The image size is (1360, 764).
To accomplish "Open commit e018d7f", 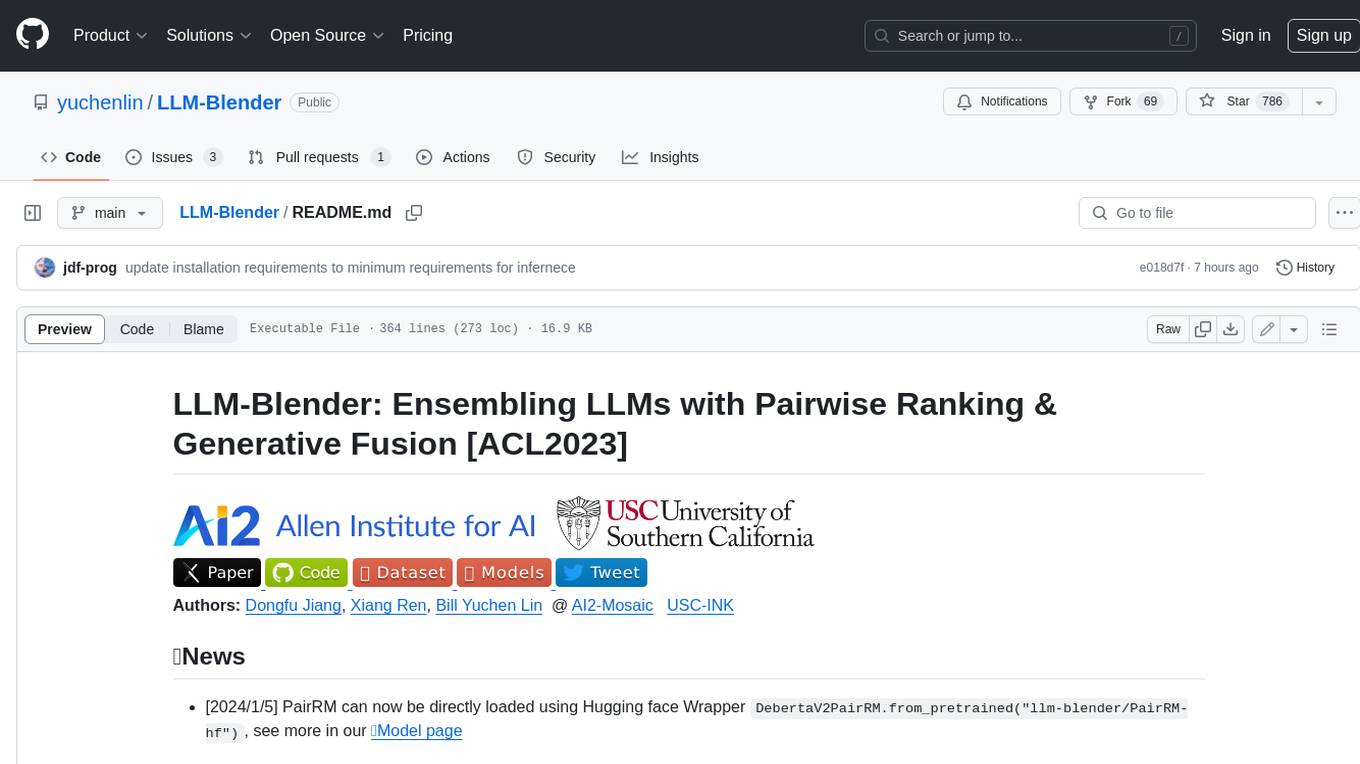I will coord(1161,268).
